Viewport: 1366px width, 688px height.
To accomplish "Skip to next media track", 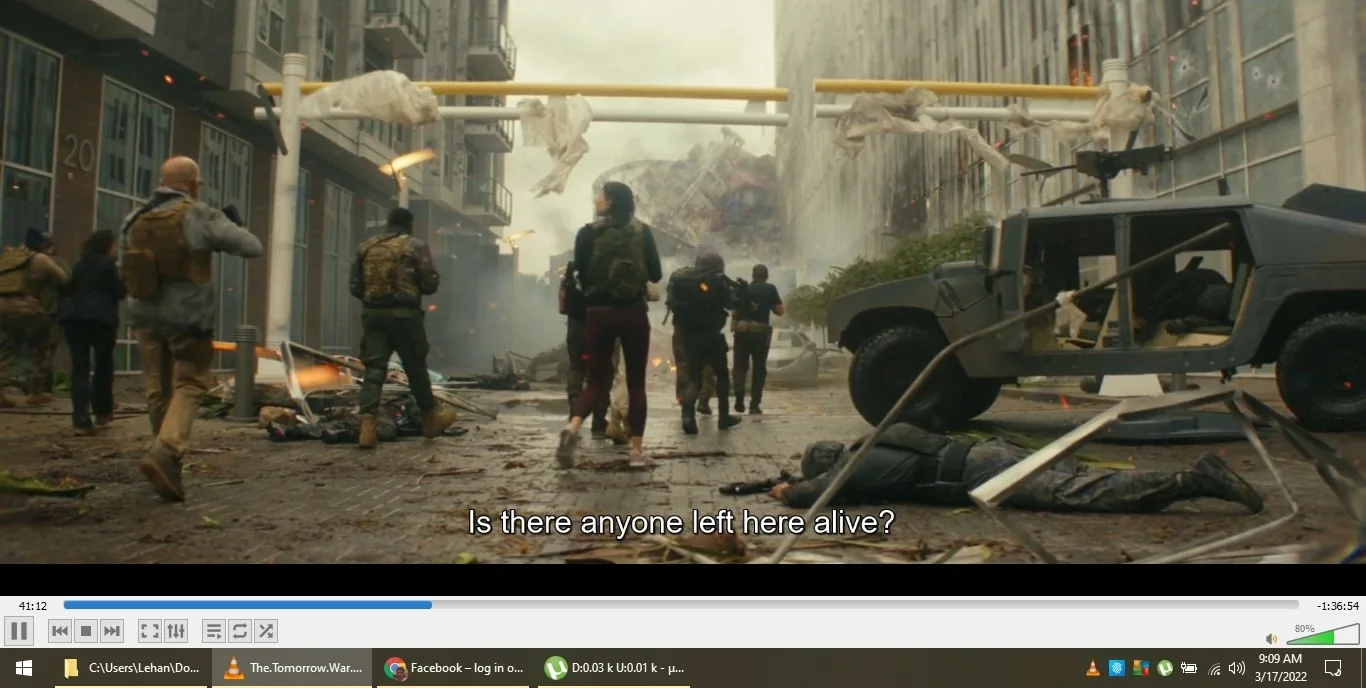I will coord(112,631).
